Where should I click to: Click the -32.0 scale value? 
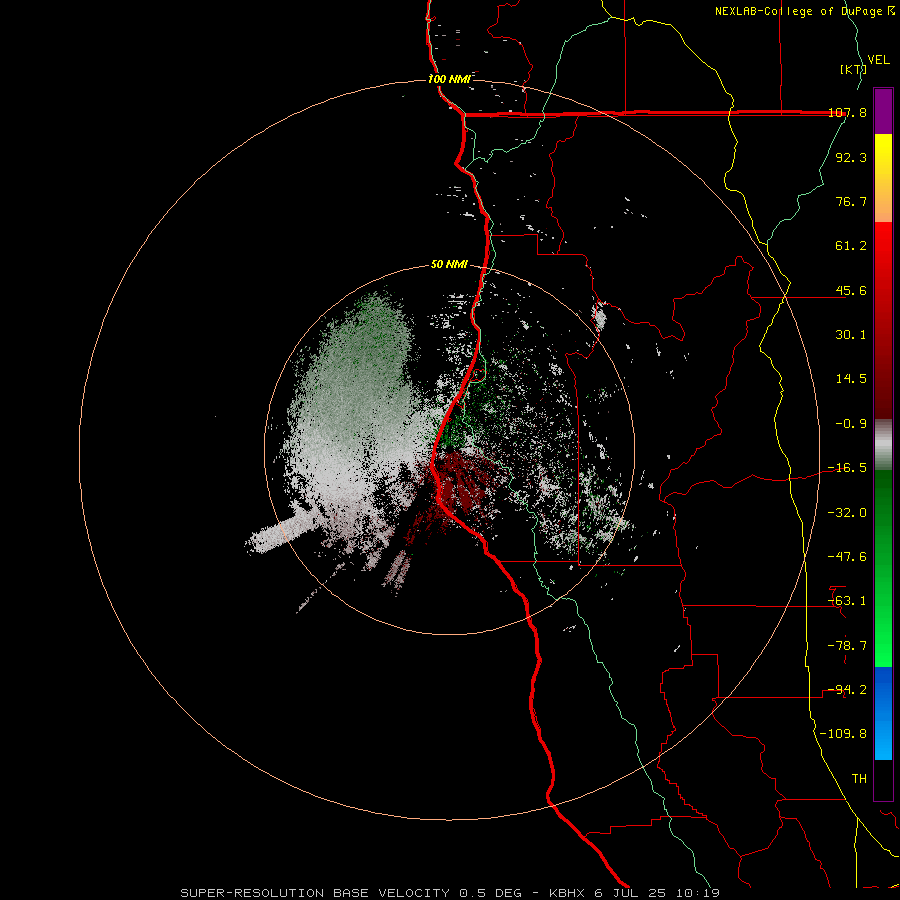click(847, 513)
